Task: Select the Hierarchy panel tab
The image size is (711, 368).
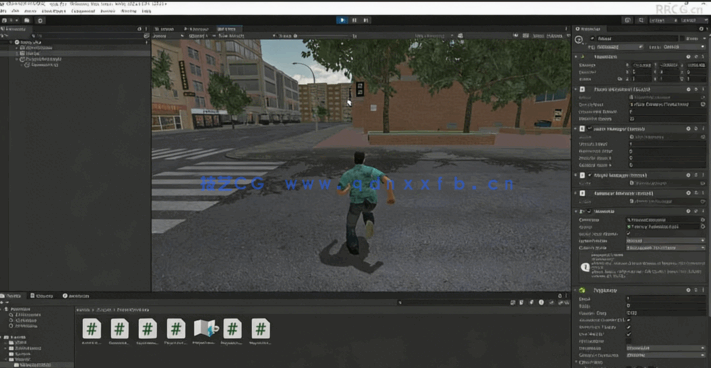Action: click(x=15, y=29)
